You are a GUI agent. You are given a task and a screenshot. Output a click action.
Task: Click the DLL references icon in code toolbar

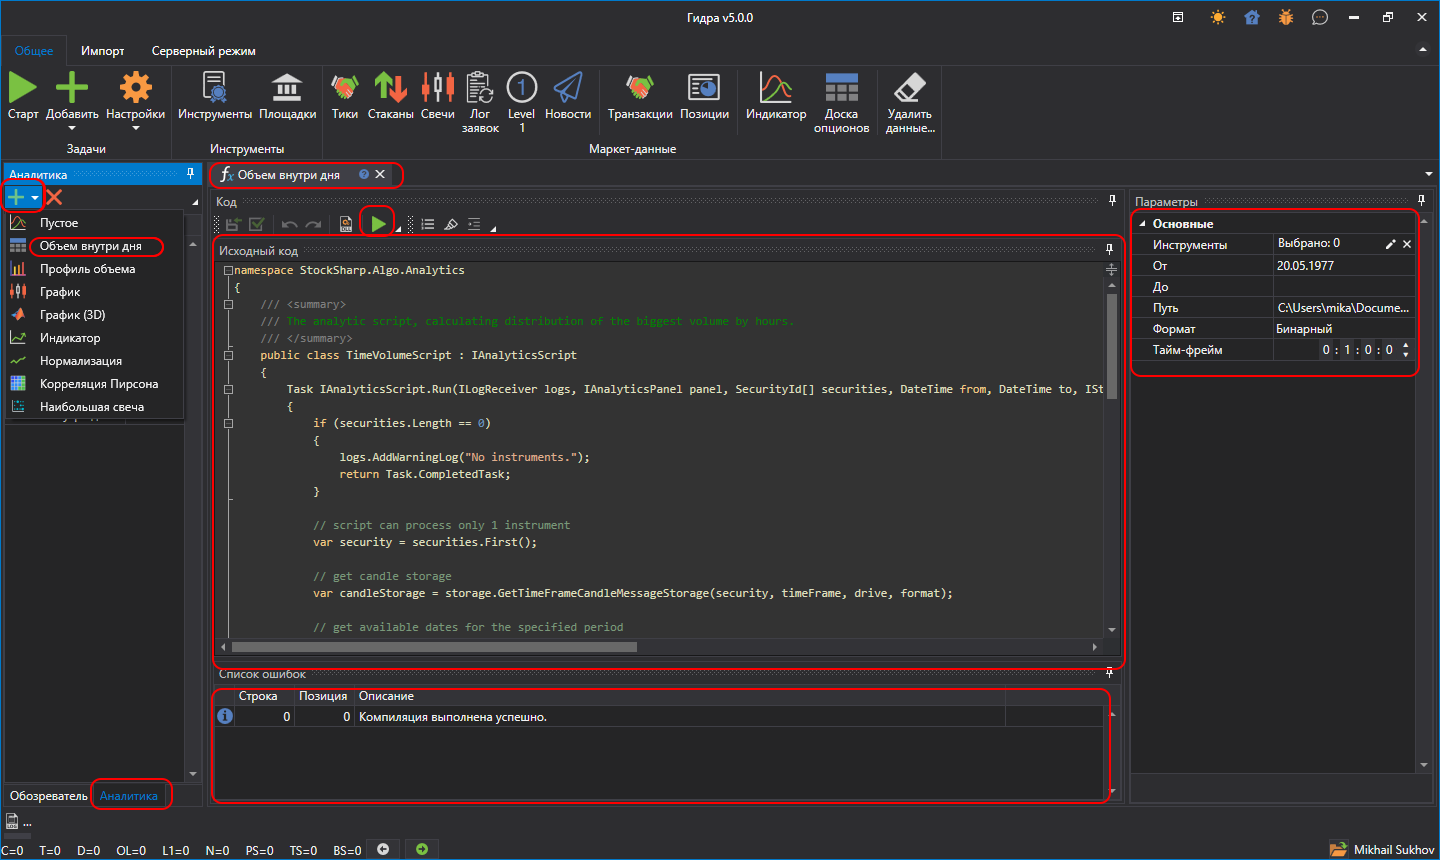click(346, 225)
